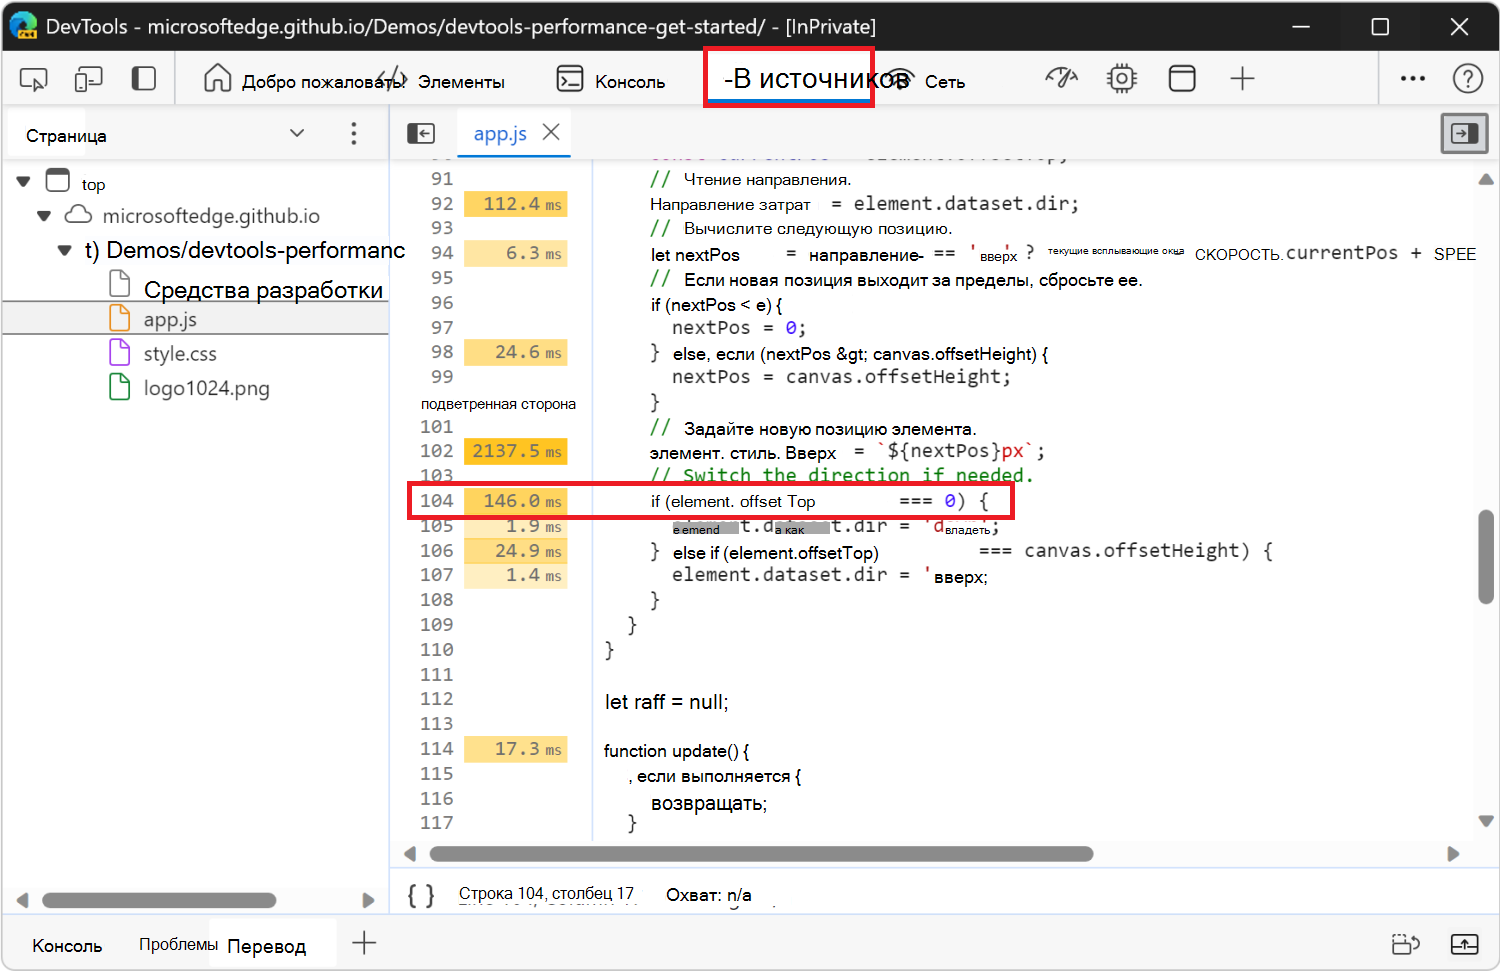1500x971 pixels.
Task: Click the 112.4 ms timing badge
Action: [516, 204]
